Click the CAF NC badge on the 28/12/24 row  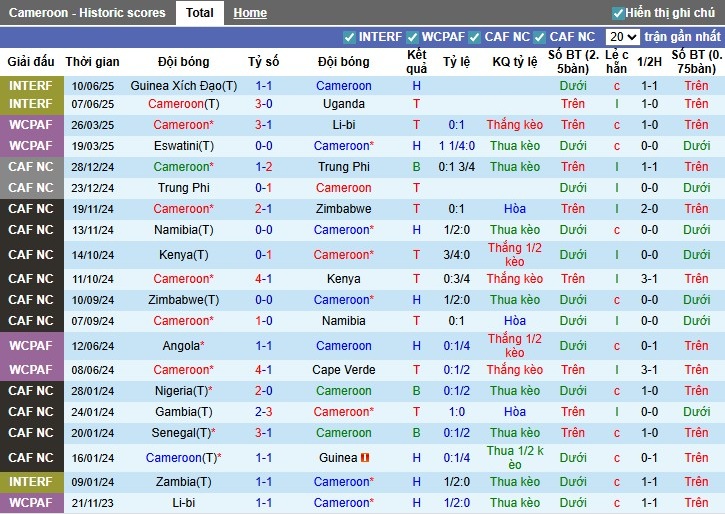point(30,167)
